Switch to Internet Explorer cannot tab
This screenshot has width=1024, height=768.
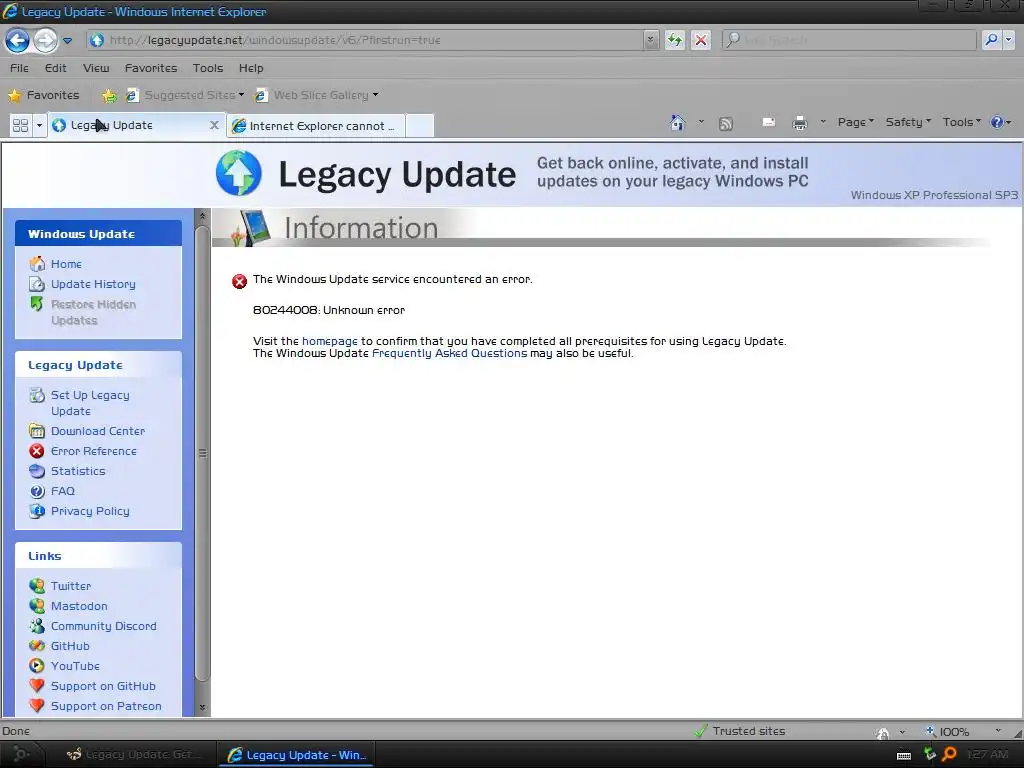click(316, 126)
